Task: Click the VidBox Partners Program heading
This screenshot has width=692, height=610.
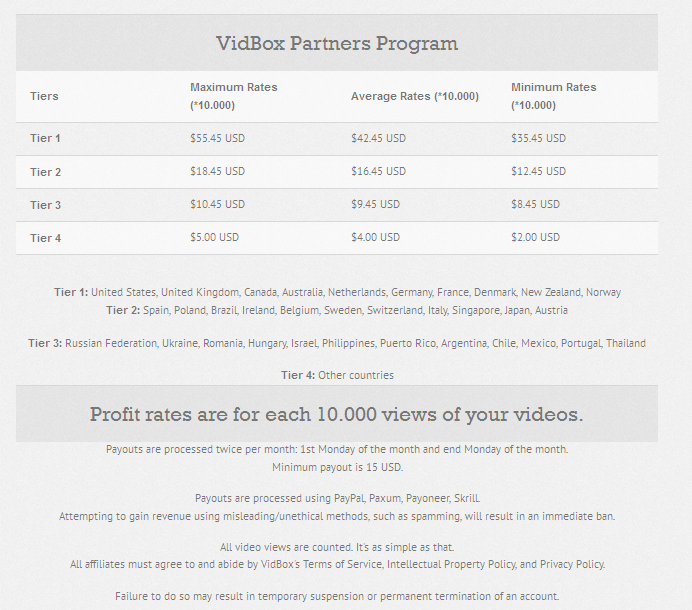Action: pyautogui.click(x=337, y=43)
